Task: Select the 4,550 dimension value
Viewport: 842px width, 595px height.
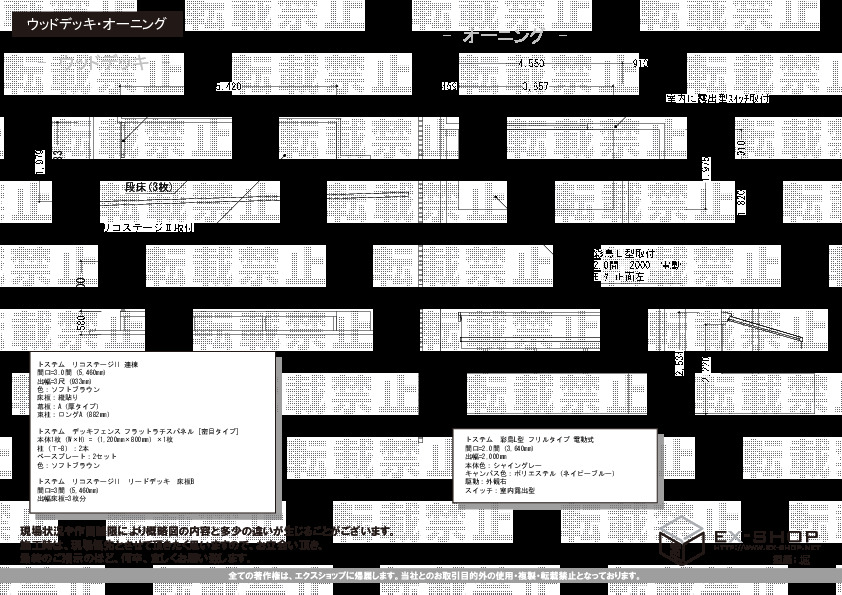Action: [x=532, y=63]
